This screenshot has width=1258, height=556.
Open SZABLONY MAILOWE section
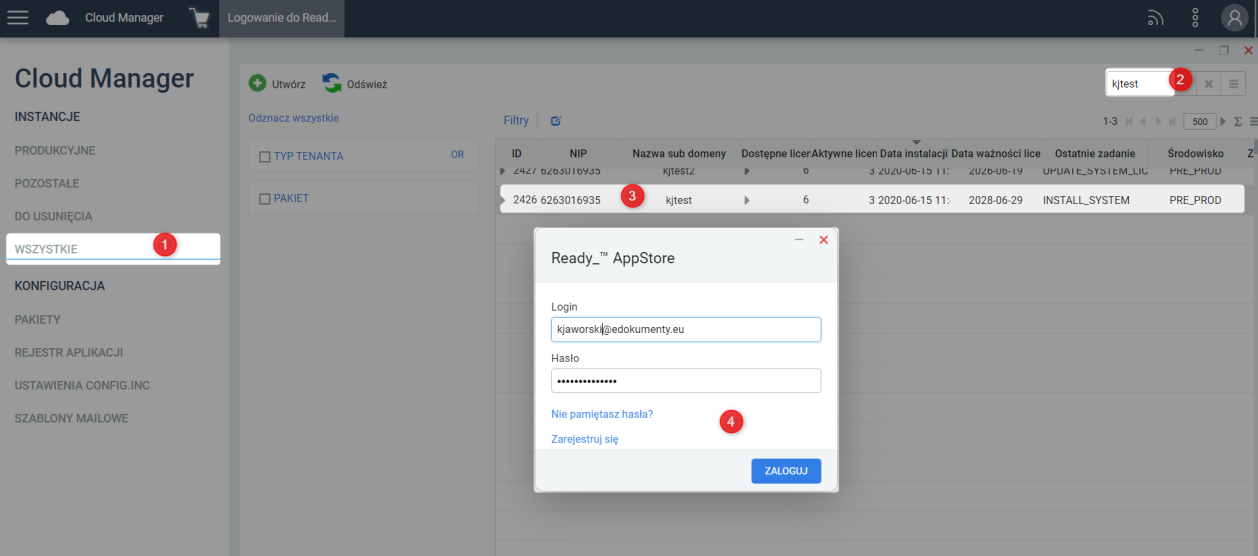click(x=71, y=418)
